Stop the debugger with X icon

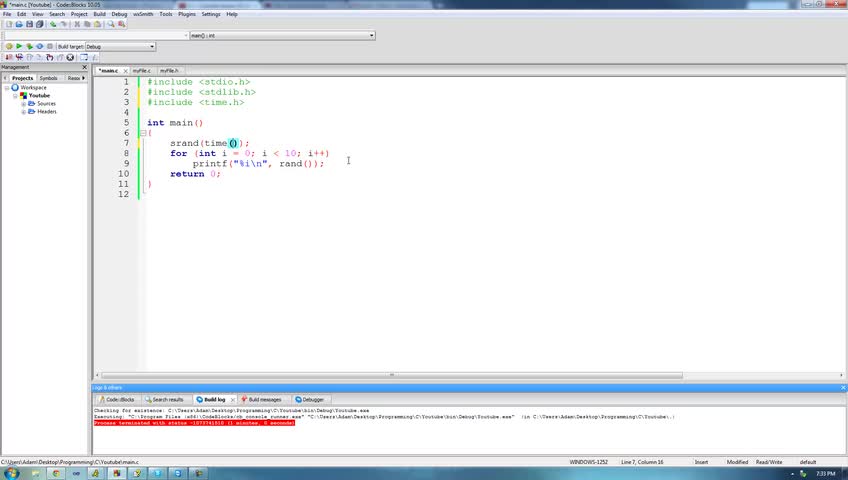[x=70, y=57]
